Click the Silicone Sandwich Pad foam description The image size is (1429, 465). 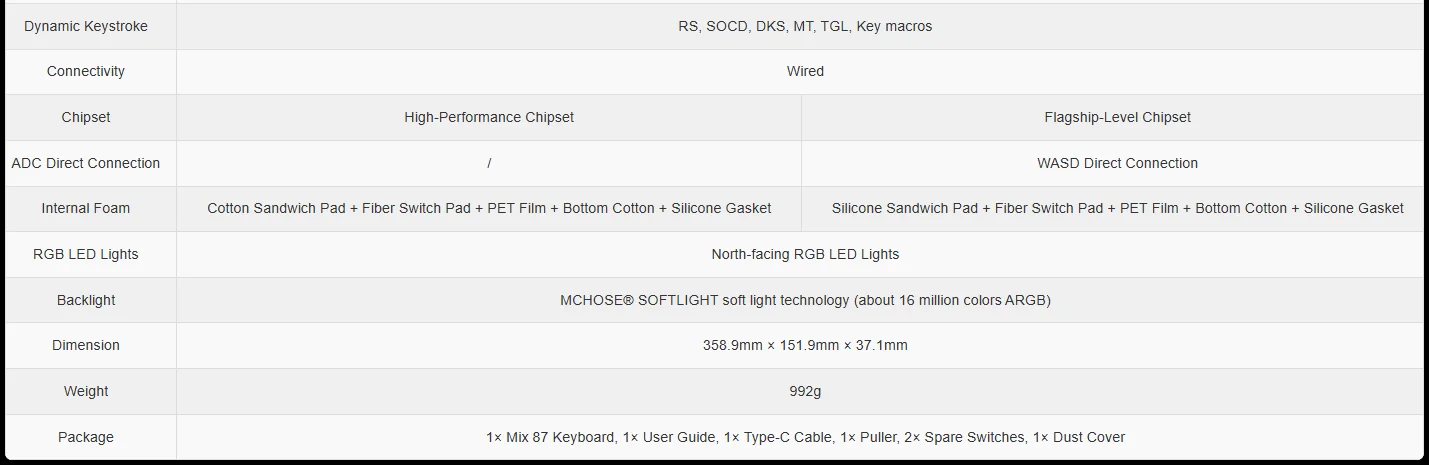coord(1117,209)
